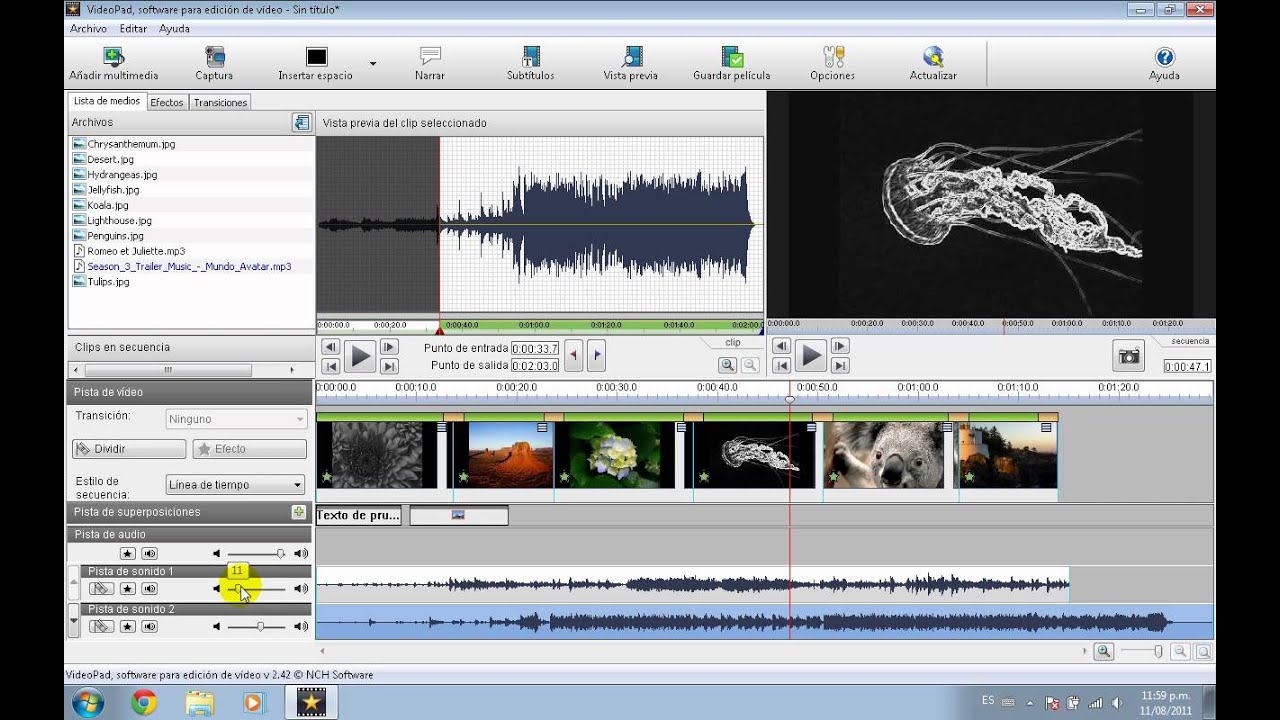
Task: Open effects star on Pista de sonido 1
Action: pyautogui.click(x=127, y=589)
